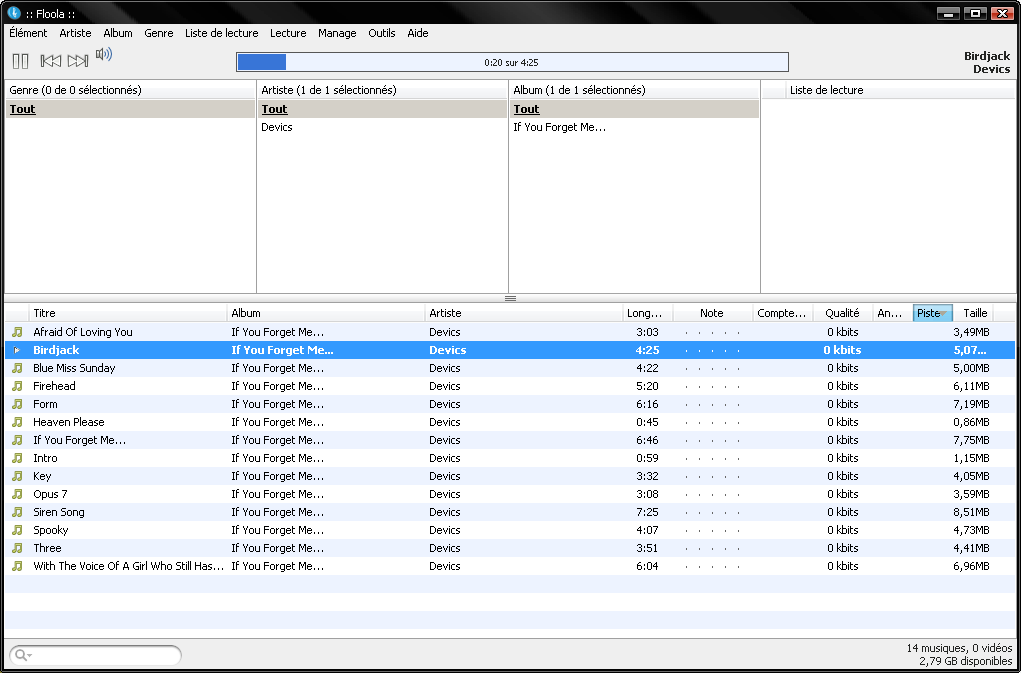This screenshot has height=673, width=1021.
Task: Open the Artiste menu
Action: 75,33
